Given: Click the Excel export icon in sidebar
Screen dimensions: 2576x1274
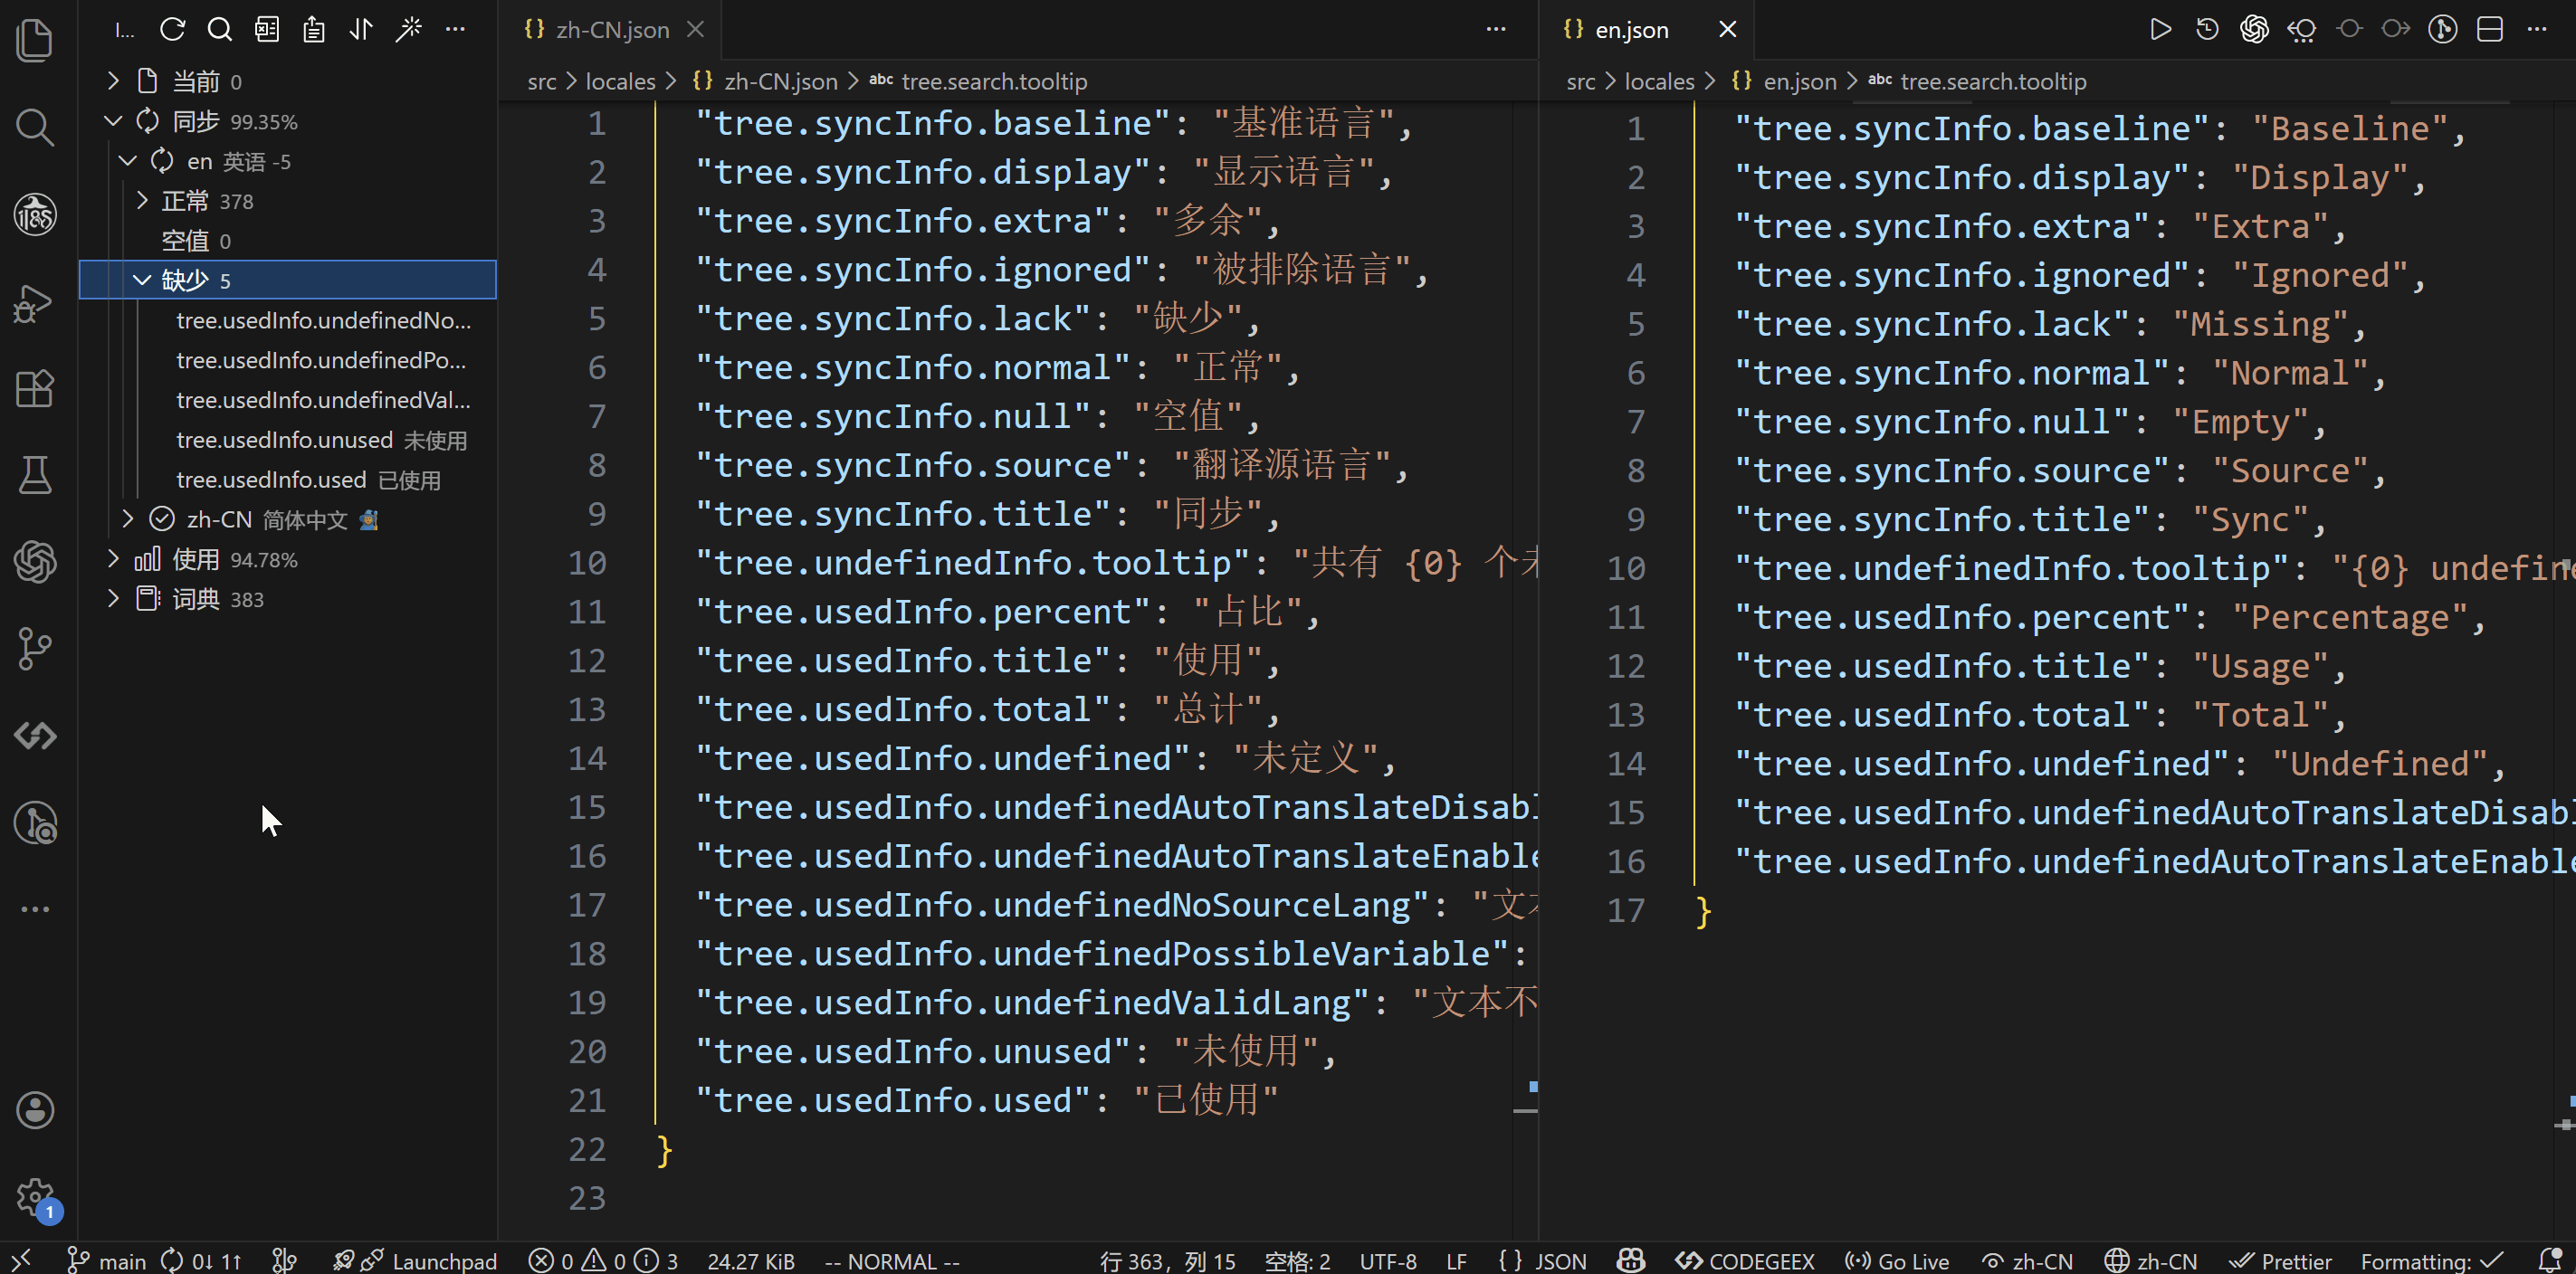Looking at the screenshot, I should coord(267,30).
